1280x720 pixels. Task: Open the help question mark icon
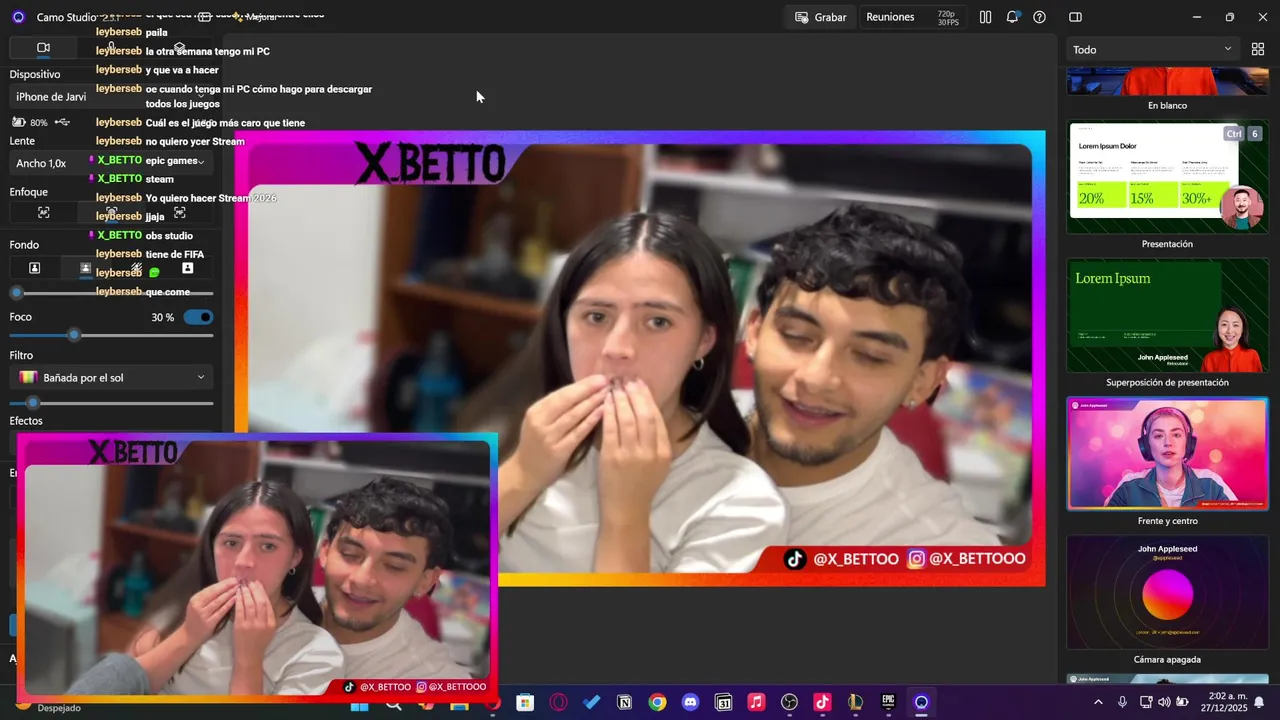[1040, 17]
